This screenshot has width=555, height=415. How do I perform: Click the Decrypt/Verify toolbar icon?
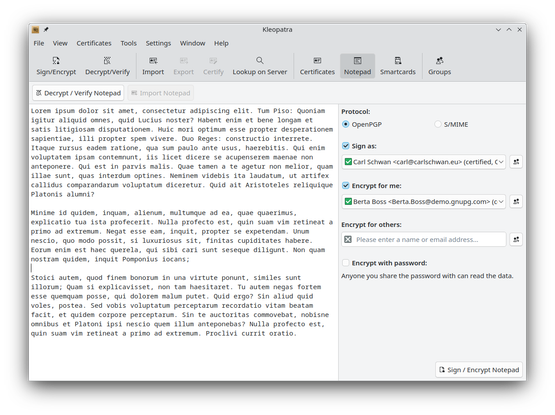pyautogui.click(x=107, y=66)
